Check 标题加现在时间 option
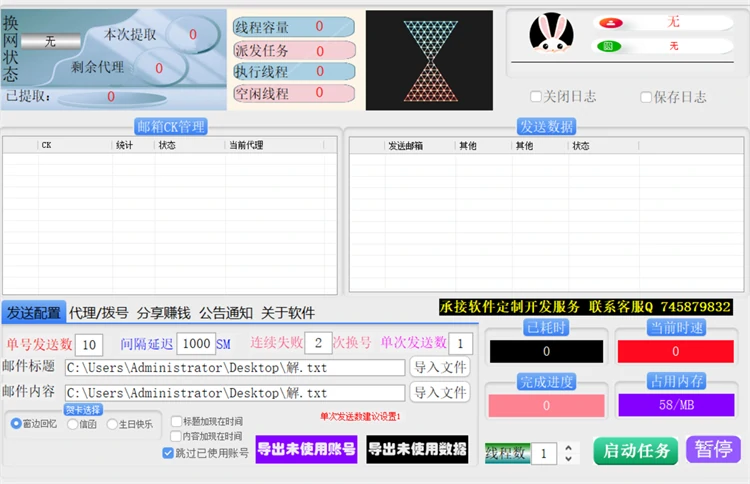 tap(176, 421)
